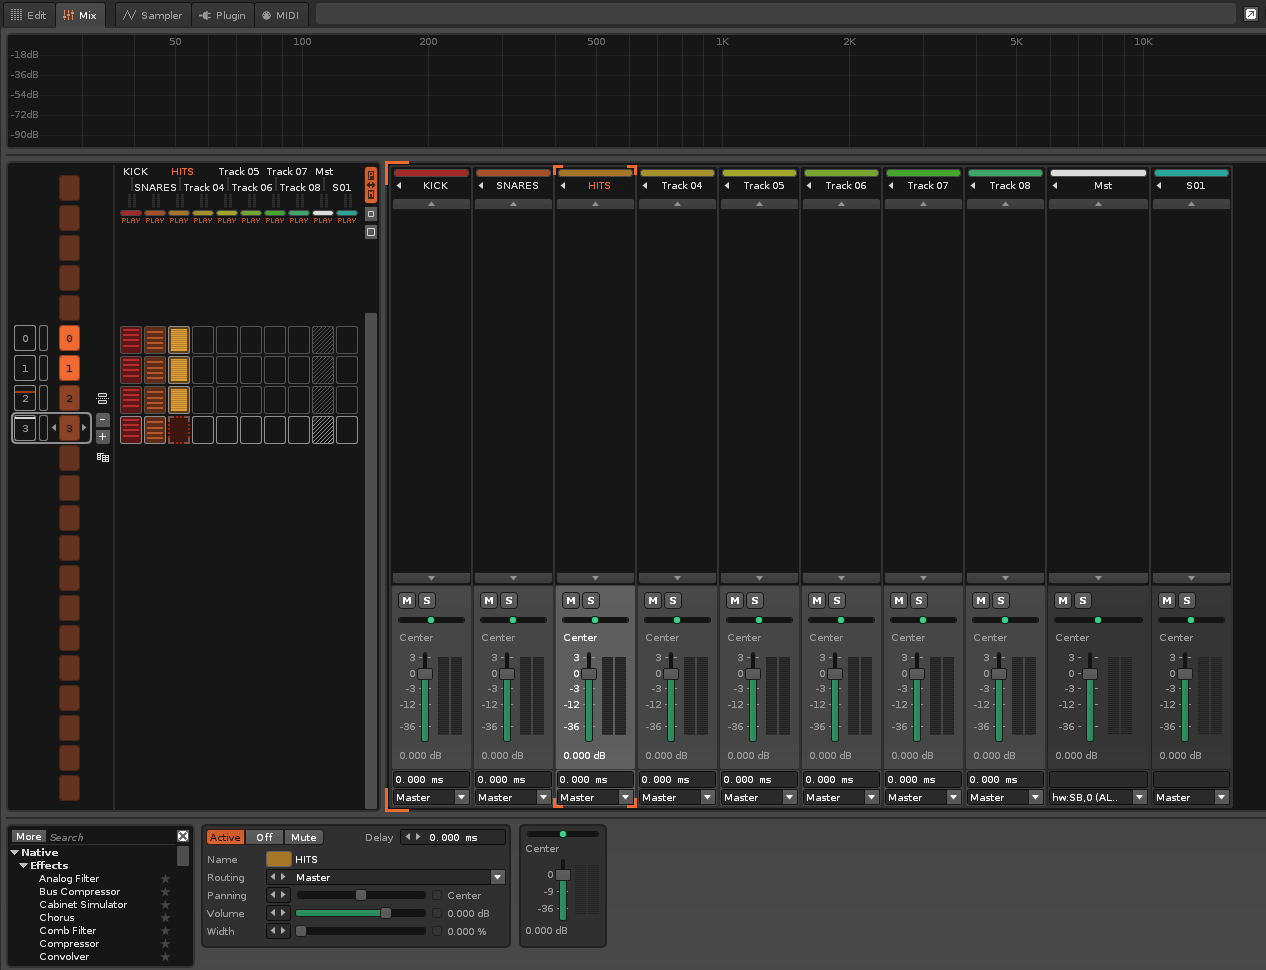Click the grid icon below the plus button

pos(103,457)
